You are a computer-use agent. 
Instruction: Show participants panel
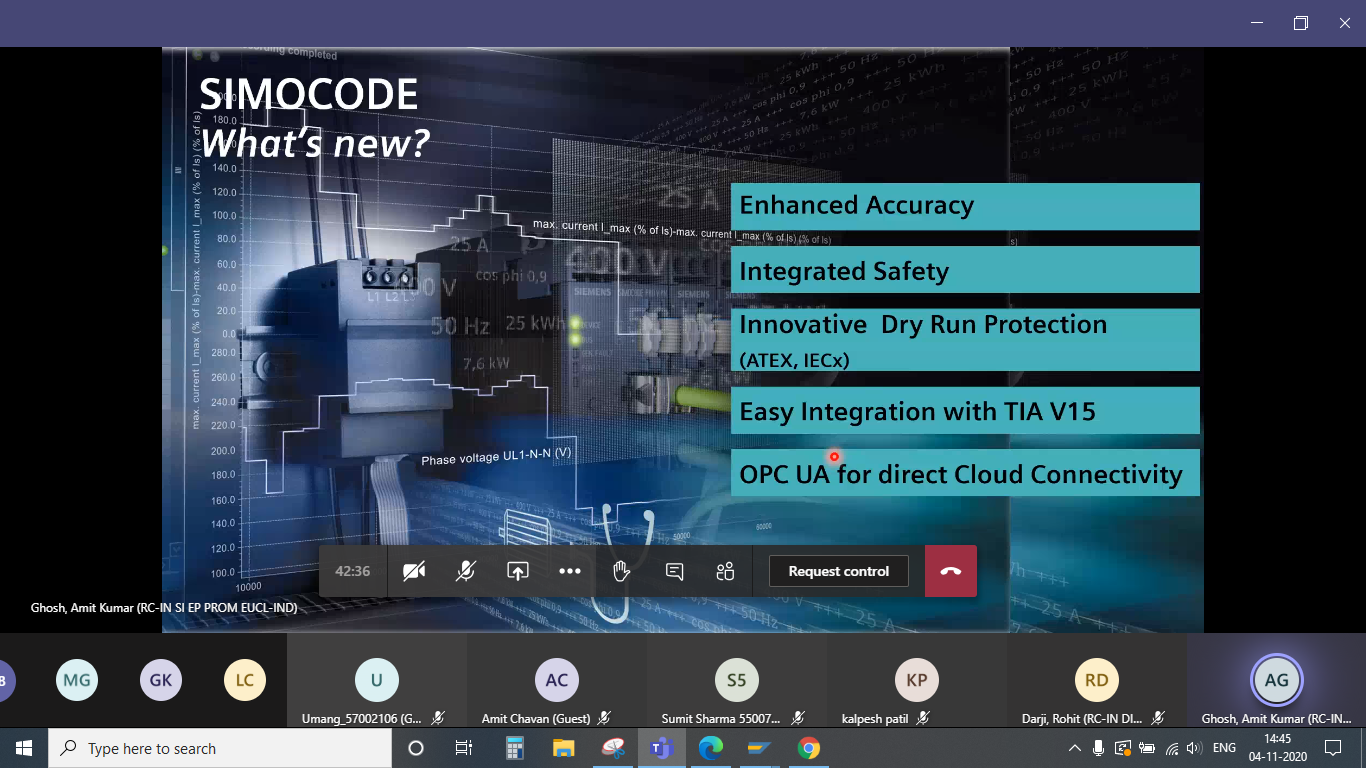pyautogui.click(x=726, y=571)
